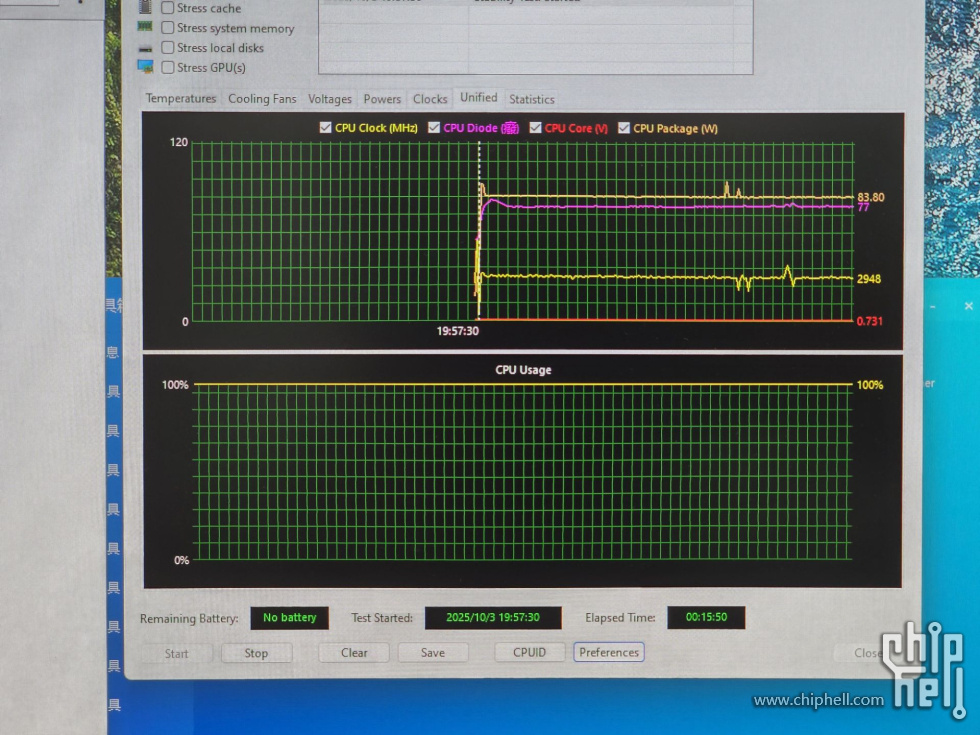The height and width of the screenshot is (735, 980).
Task: Click the GPU monitor icon
Action: pos(145,67)
